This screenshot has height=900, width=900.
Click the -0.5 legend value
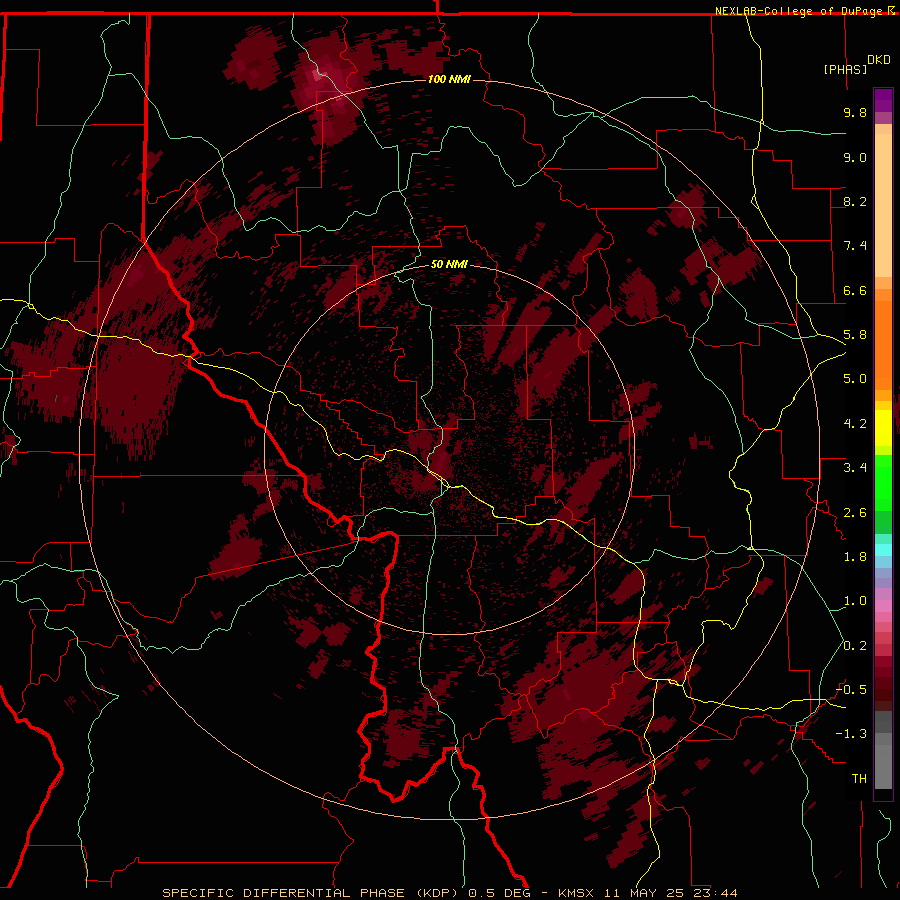click(x=851, y=690)
